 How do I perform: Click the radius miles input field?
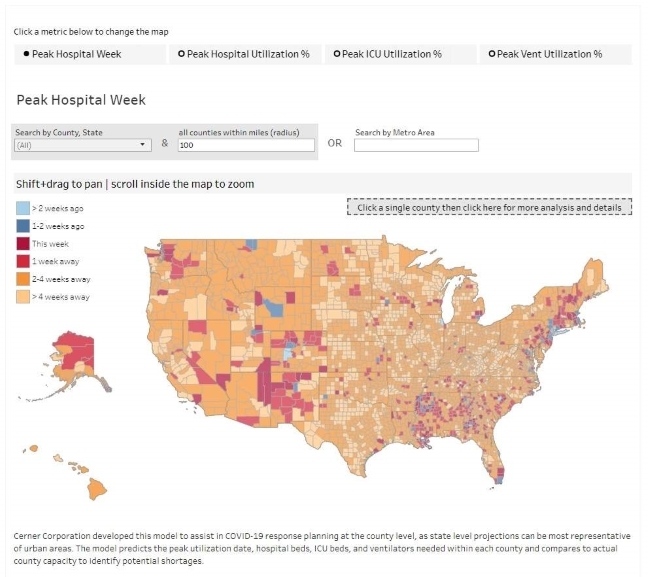coord(246,145)
